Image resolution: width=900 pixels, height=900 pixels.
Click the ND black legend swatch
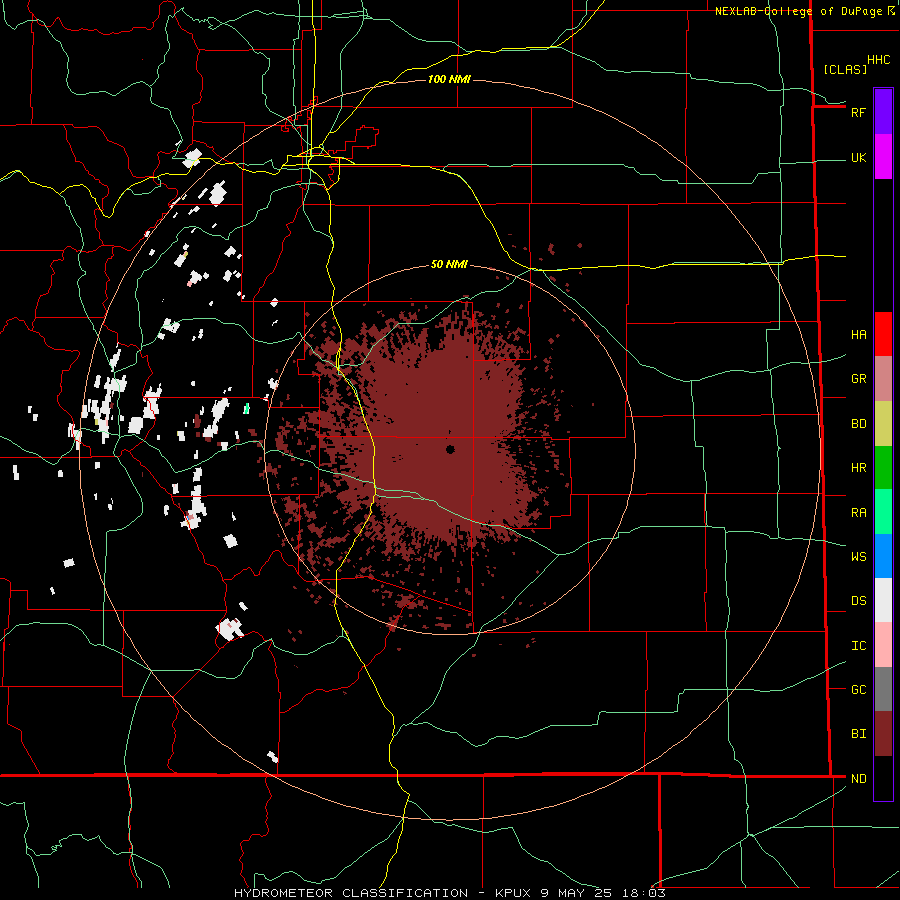tap(883, 778)
